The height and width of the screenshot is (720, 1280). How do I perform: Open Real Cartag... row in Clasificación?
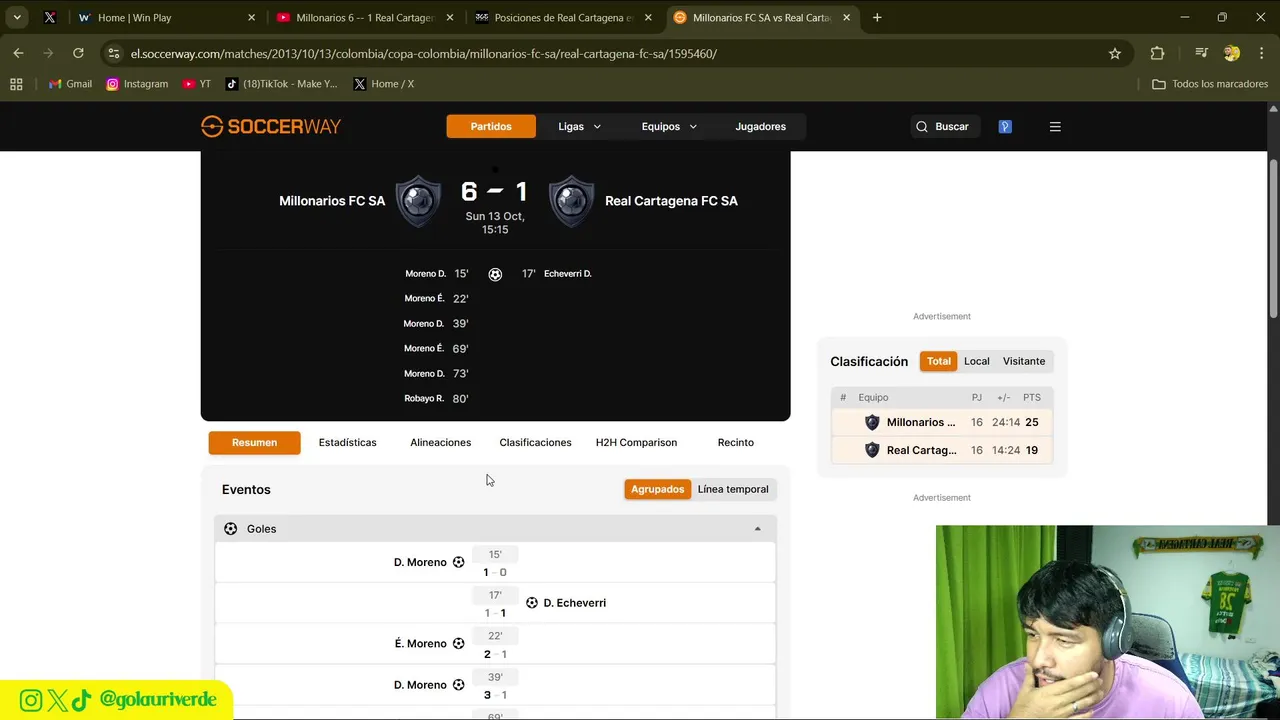click(x=941, y=450)
